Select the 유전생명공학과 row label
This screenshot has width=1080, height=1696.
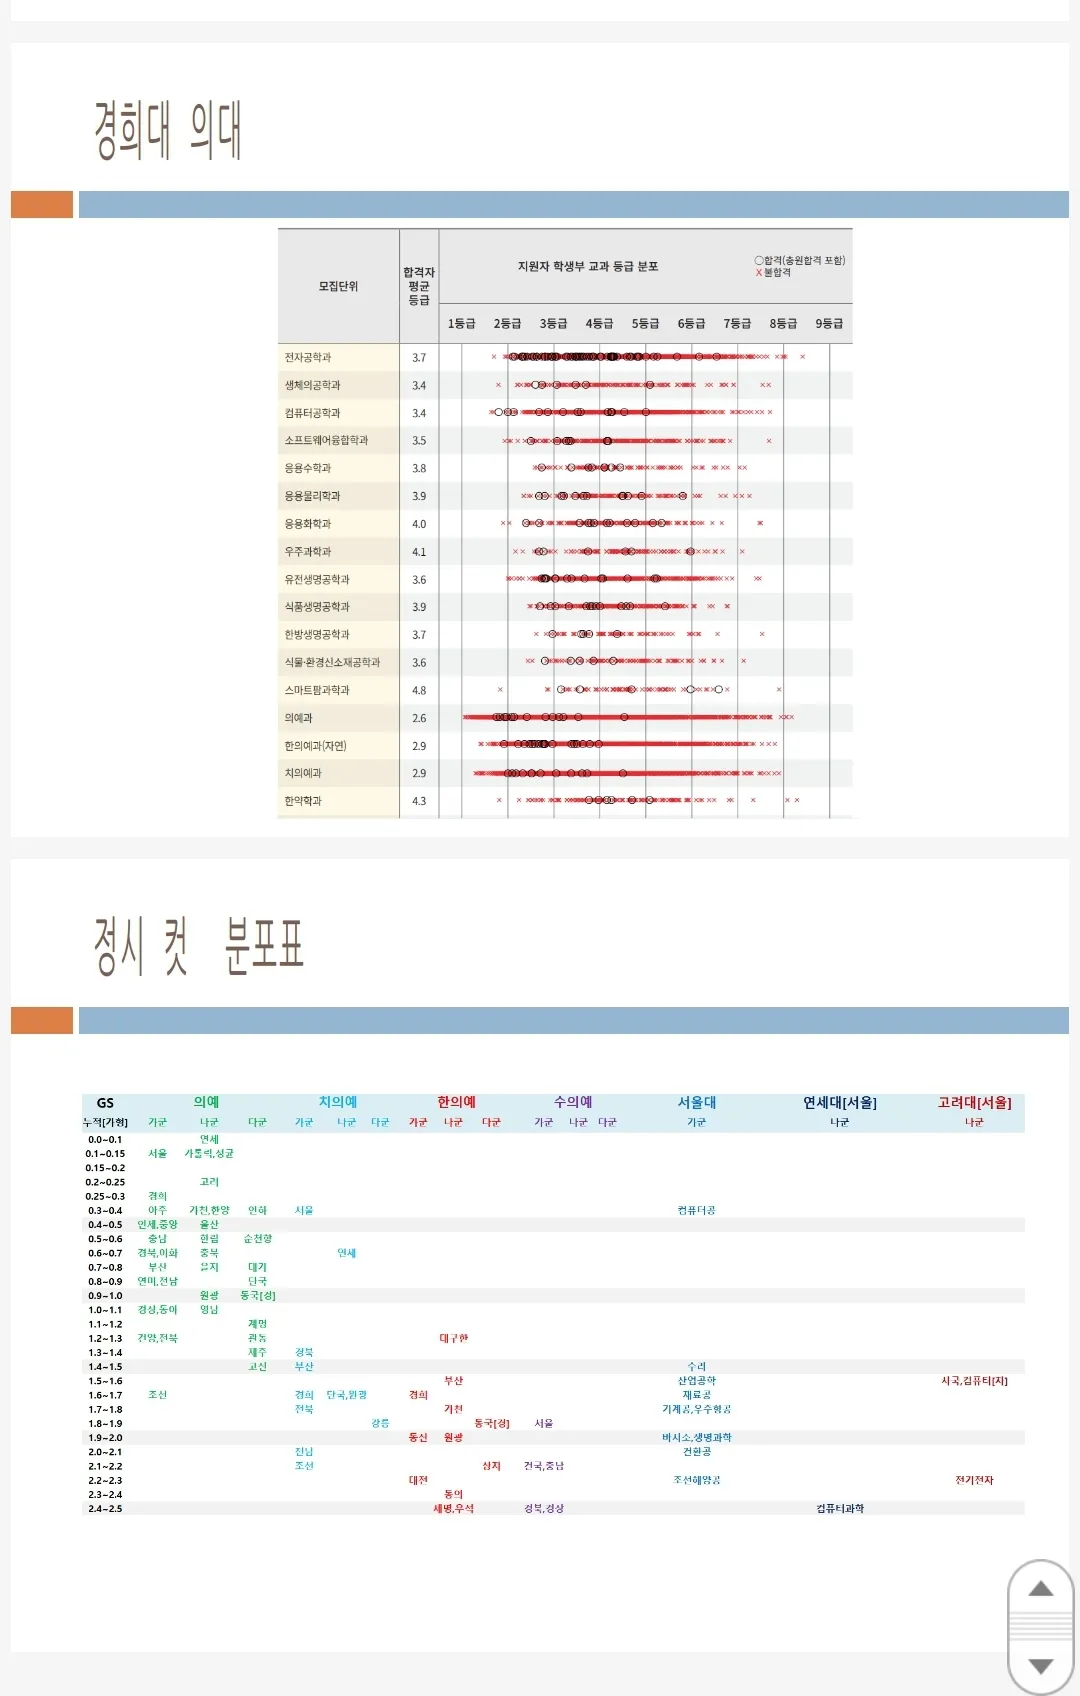coord(318,579)
